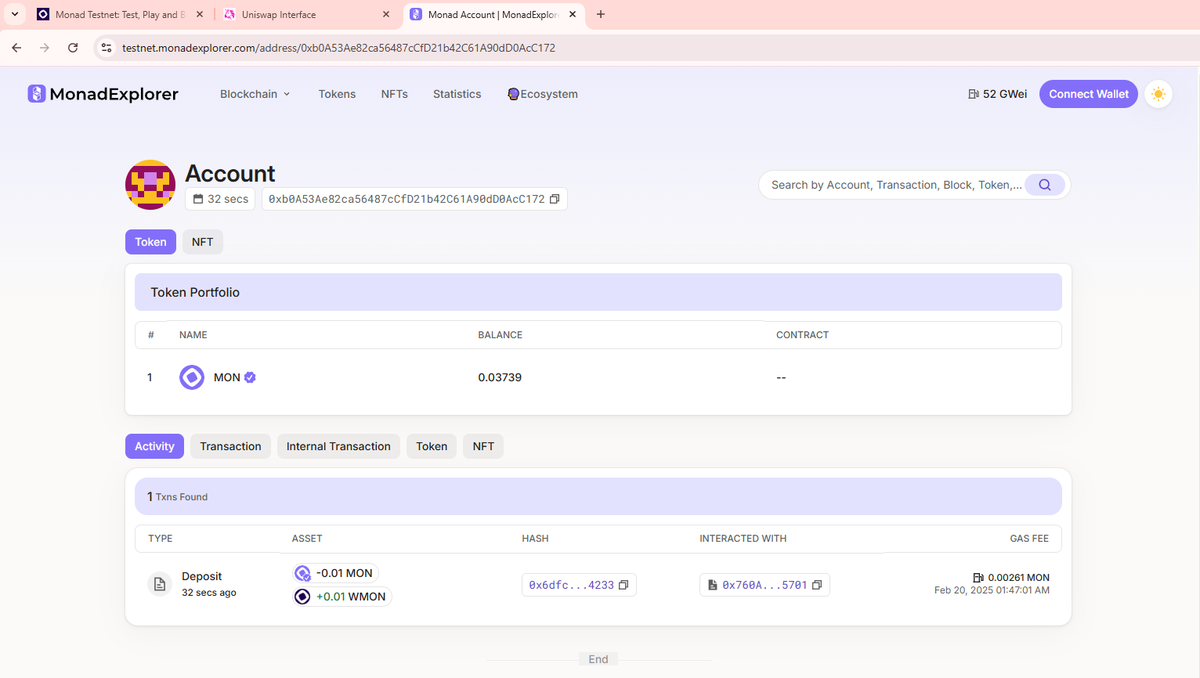The width and height of the screenshot is (1200, 678).
Task: Click the account pixel avatar
Action: (x=151, y=185)
